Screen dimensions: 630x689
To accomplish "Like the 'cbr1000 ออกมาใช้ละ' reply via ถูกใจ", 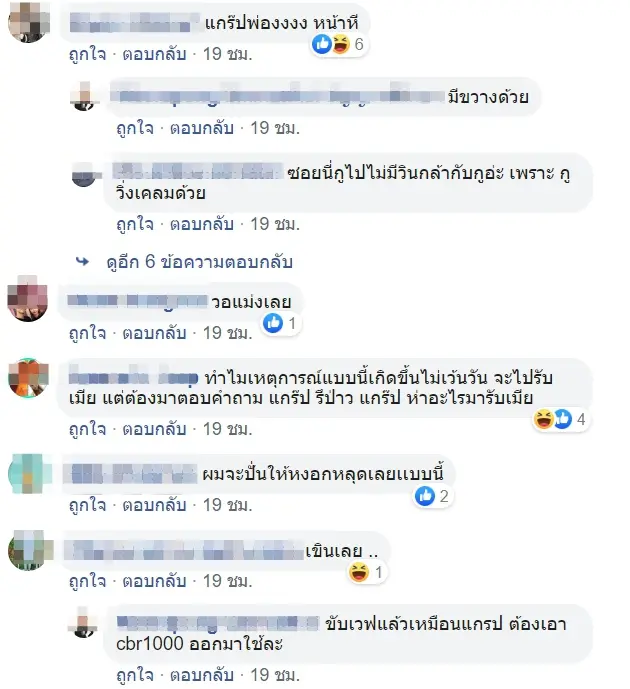I will point(135,674).
